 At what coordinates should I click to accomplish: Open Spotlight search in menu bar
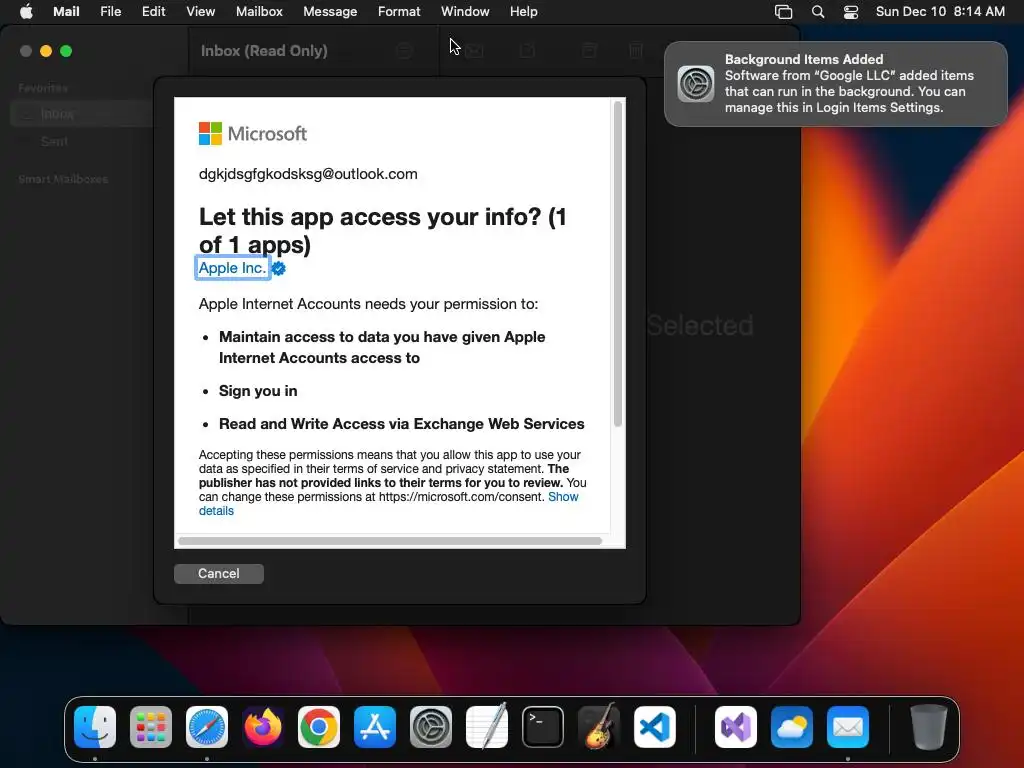coord(818,12)
